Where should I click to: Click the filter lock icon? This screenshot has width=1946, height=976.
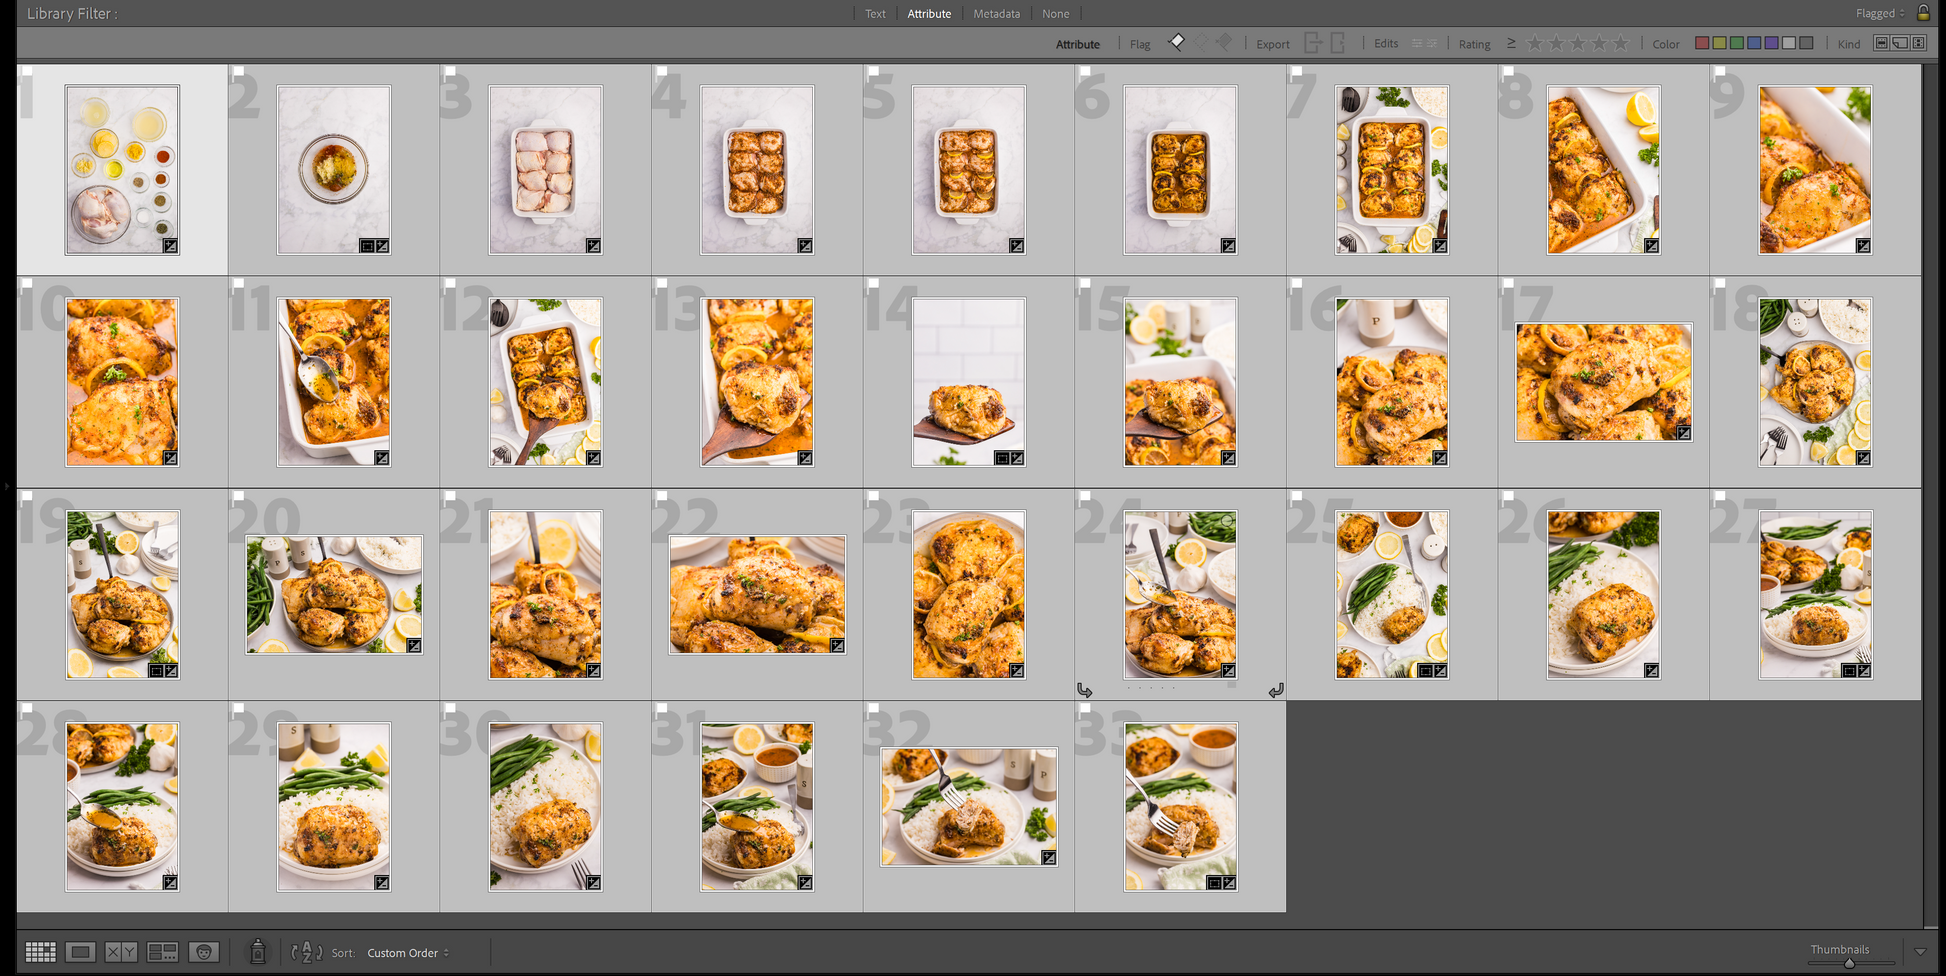tap(1922, 13)
